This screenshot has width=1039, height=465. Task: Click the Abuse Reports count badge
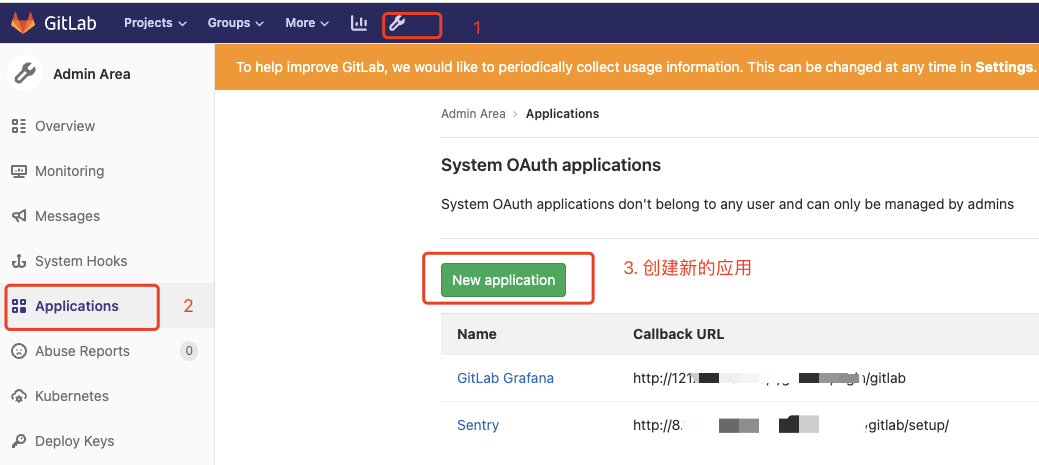[x=189, y=351]
